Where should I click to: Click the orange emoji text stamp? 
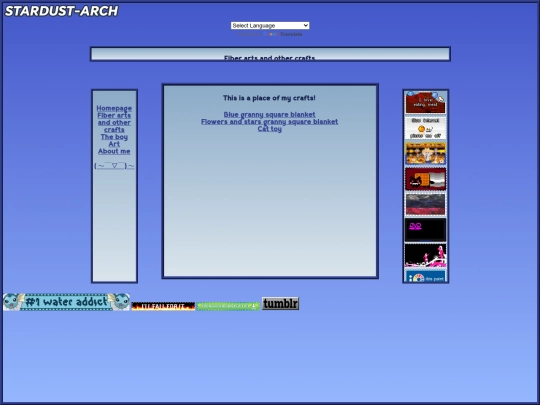(x=425, y=128)
